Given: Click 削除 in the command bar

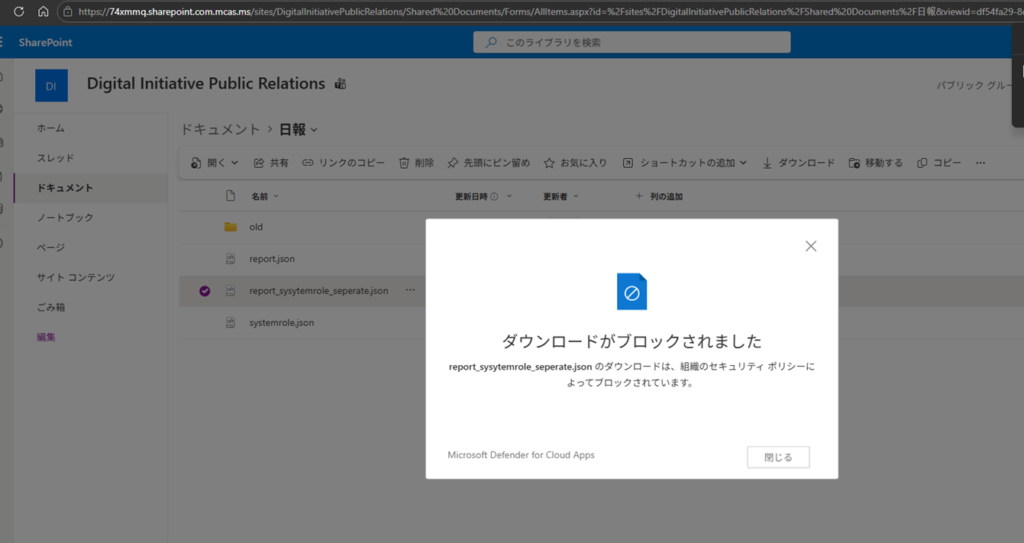Looking at the screenshot, I should coord(417,163).
